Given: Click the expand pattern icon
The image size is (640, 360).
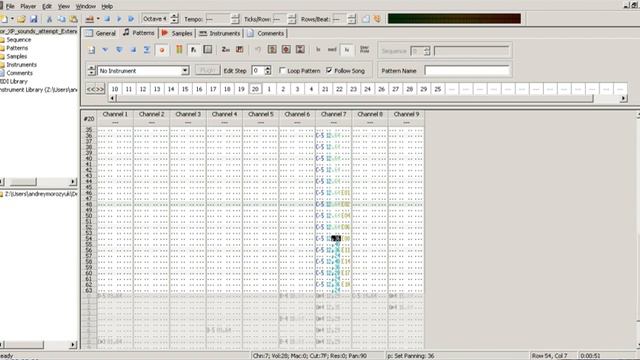Looking at the screenshot, I should coord(286,50).
